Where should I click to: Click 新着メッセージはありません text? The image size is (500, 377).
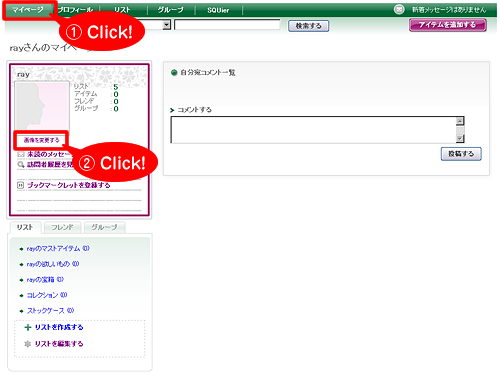click(x=449, y=10)
